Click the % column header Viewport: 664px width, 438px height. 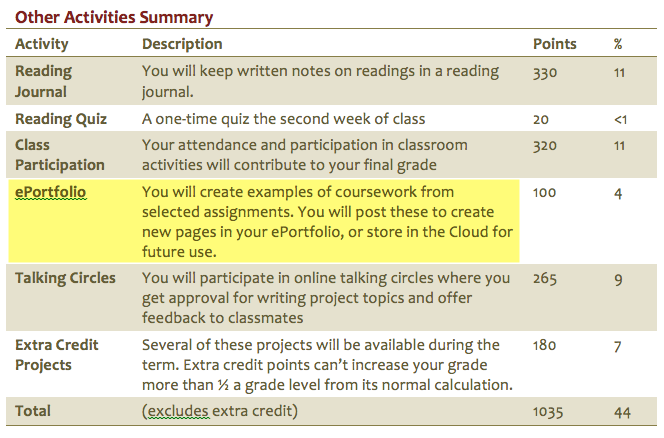click(618, 44)
